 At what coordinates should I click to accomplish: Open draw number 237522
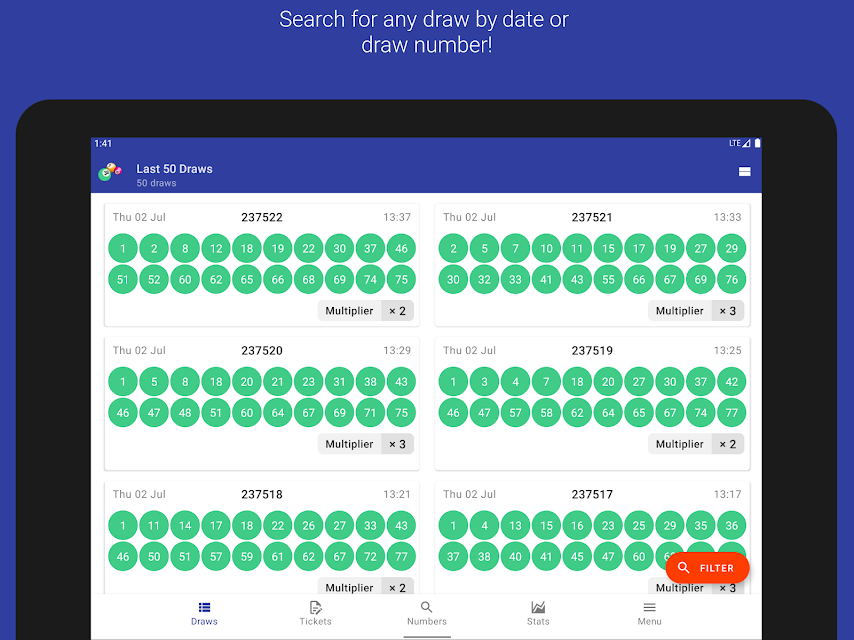click(x=262, y=217)
